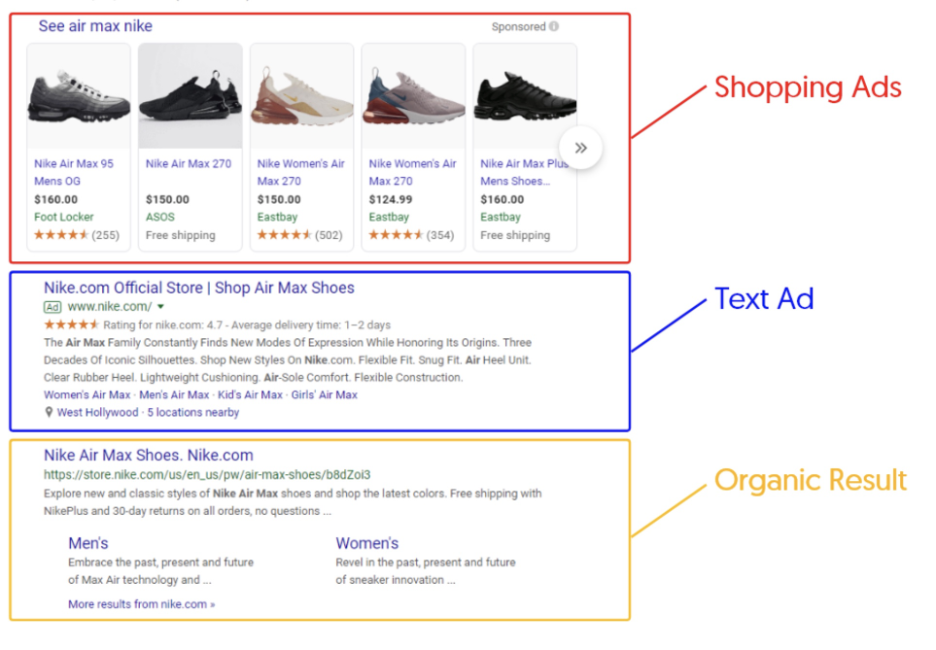This screenshot has width=936, height=650.
Task: Open the See air max nike link
Action: (95, 26)
